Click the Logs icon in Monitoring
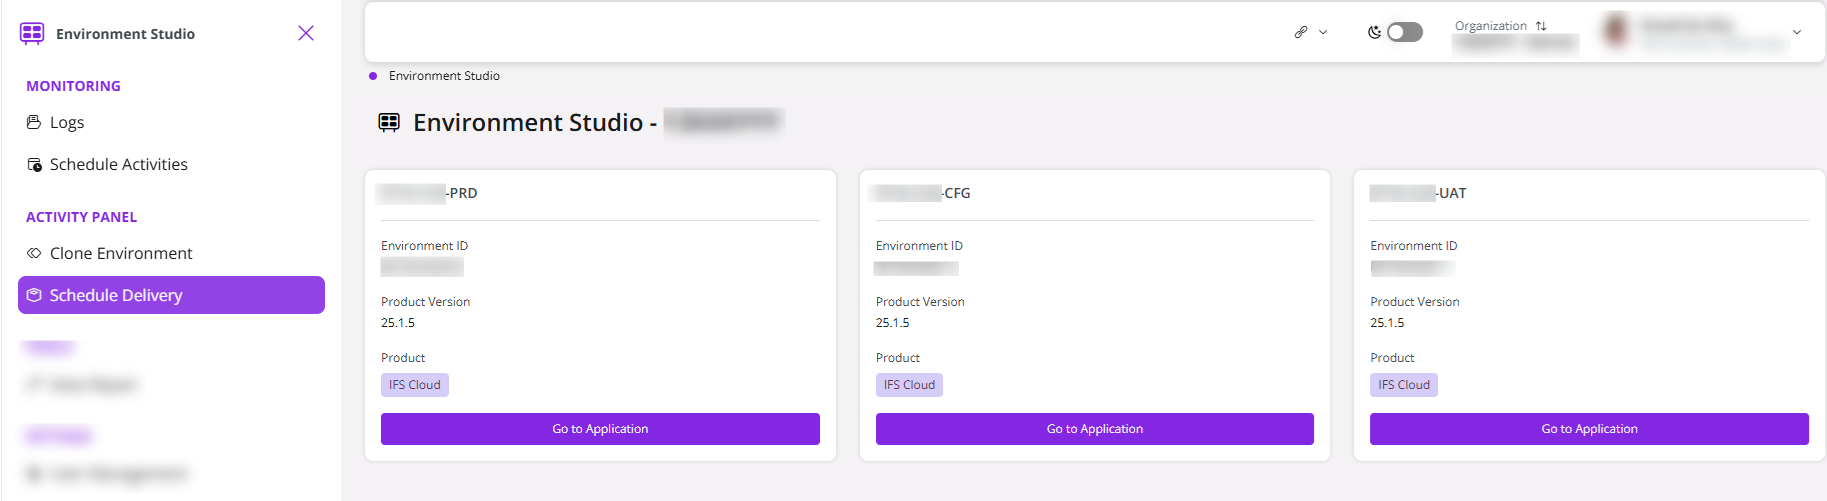This screenshot has width=1827, height=501. (x=34, y=122)
